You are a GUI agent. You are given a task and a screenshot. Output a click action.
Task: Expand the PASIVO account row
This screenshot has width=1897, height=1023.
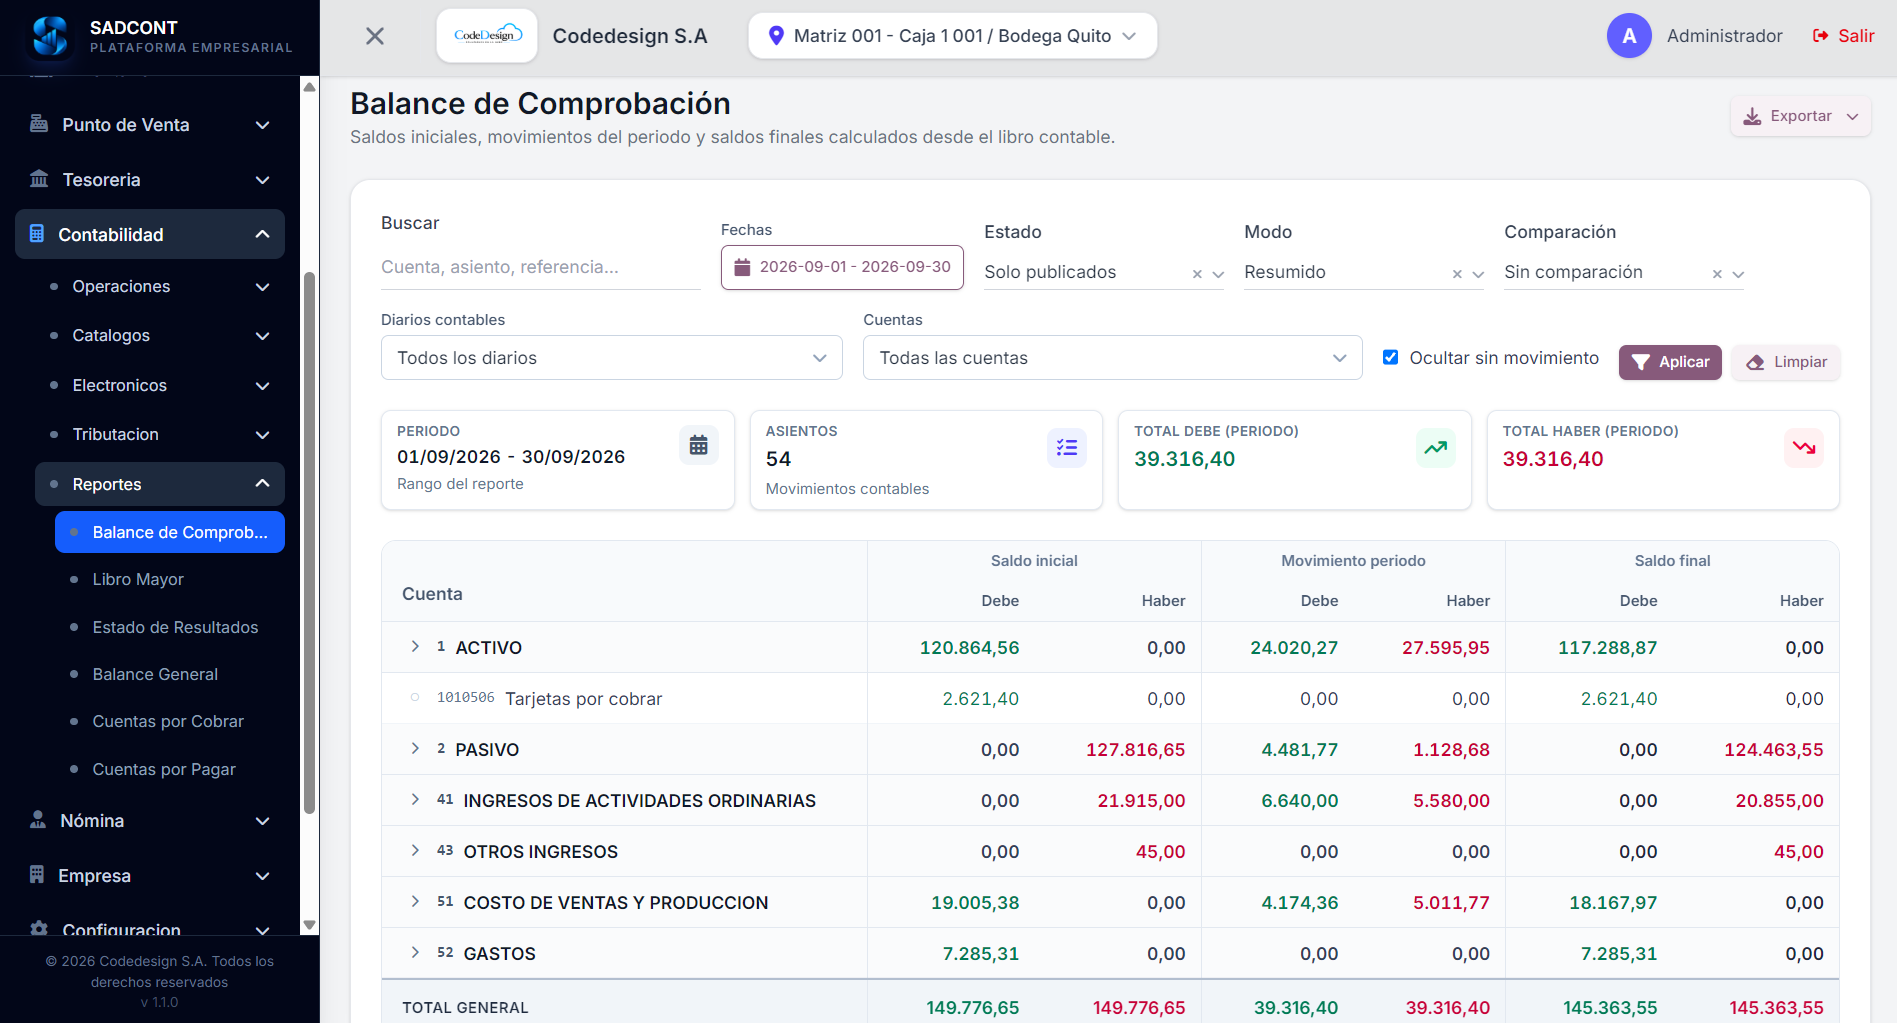click(x=415, y=749)
